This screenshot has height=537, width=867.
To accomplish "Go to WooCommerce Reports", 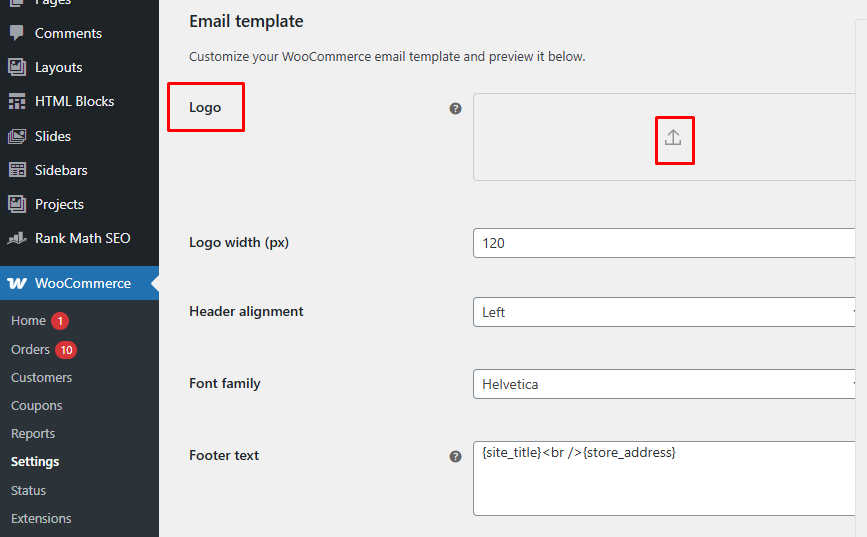I will pyautogui.click(x=33, y=433).
